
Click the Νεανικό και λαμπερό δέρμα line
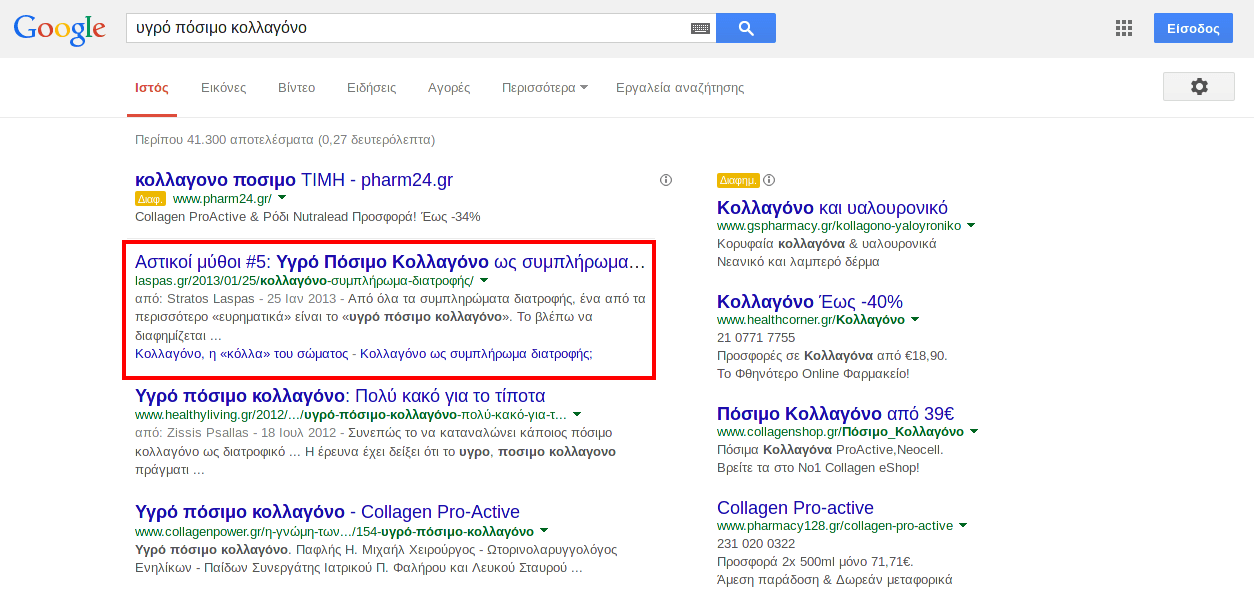[798, 261]
